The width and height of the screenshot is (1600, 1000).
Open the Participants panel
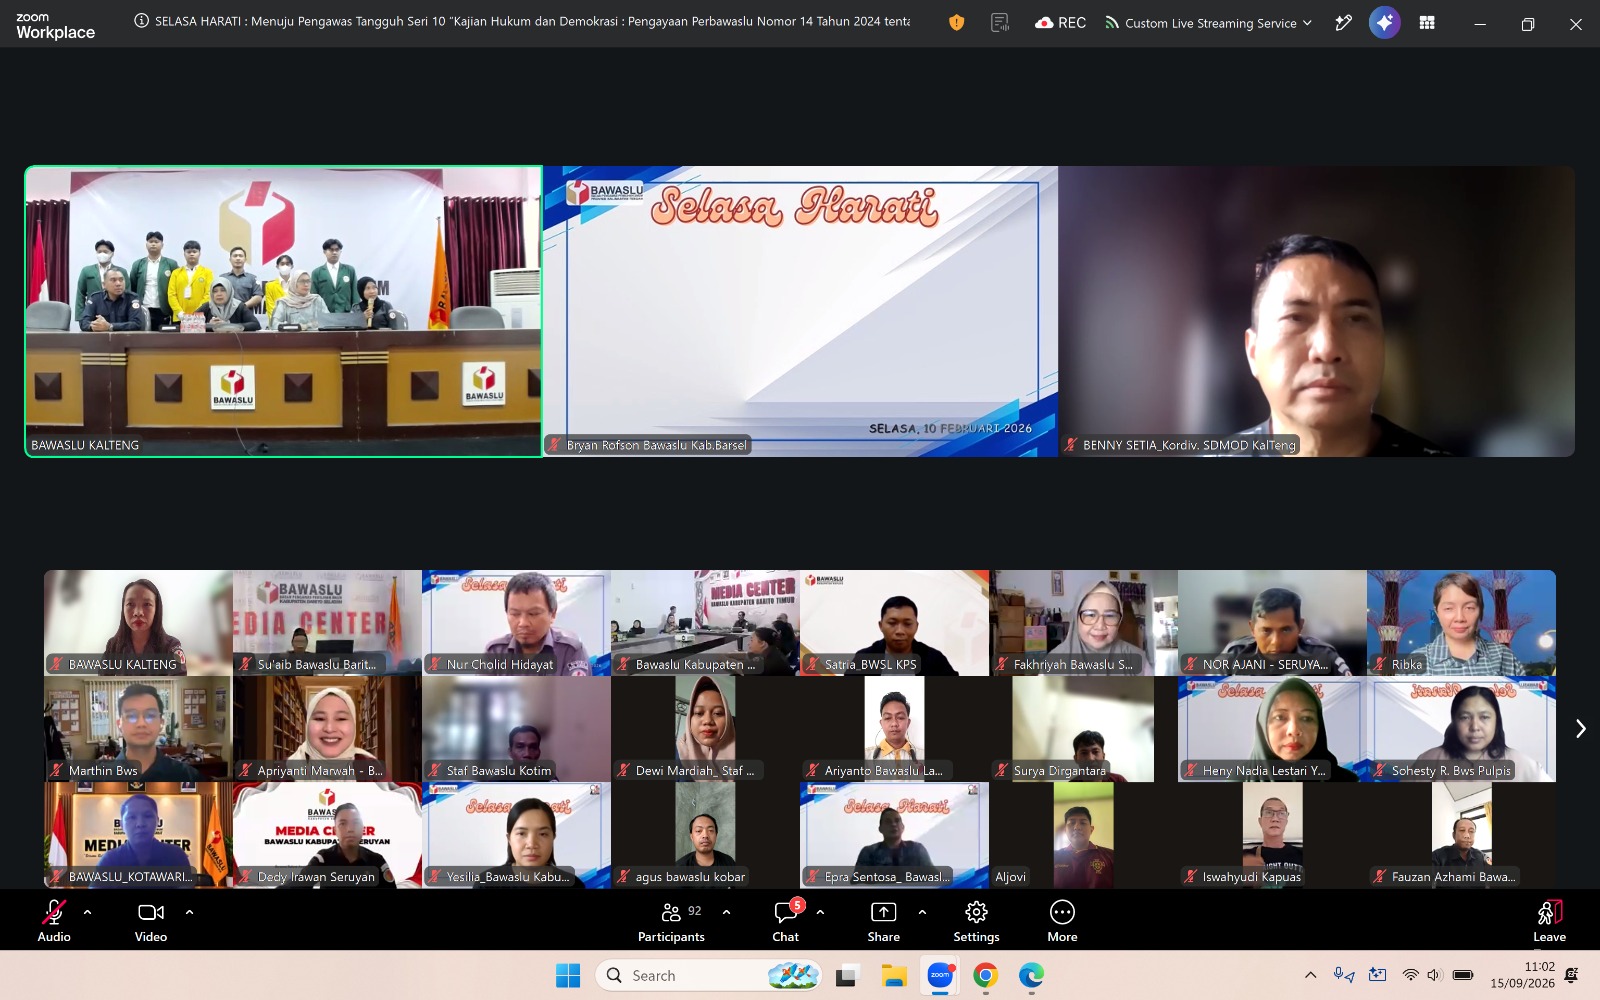tap(671, 920)
